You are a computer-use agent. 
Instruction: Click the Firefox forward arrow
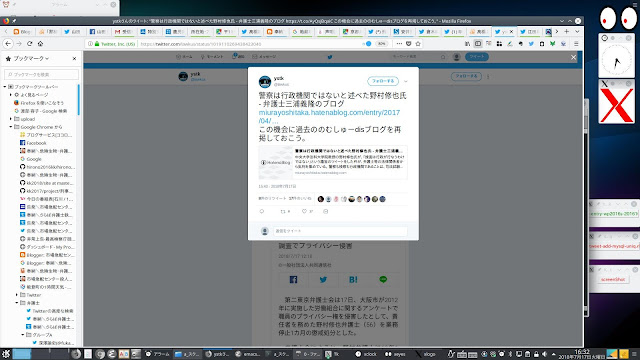click(x=19, y=44)
